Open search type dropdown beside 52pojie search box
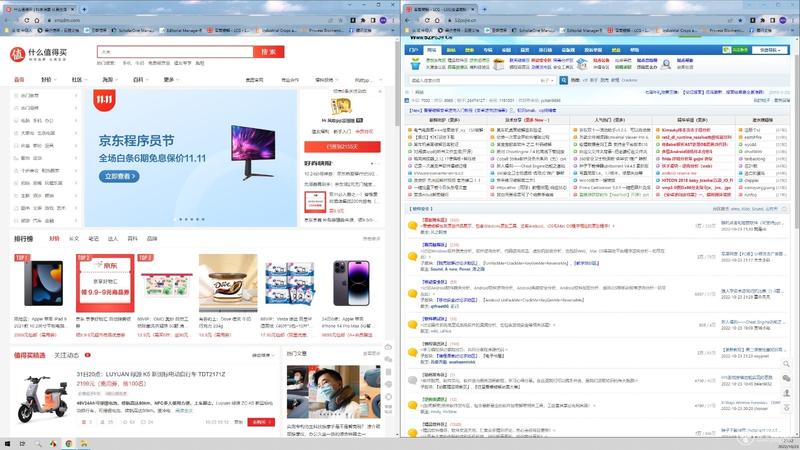Image resolution: width=800 pixels, height=450 pixels. point(547,80)
